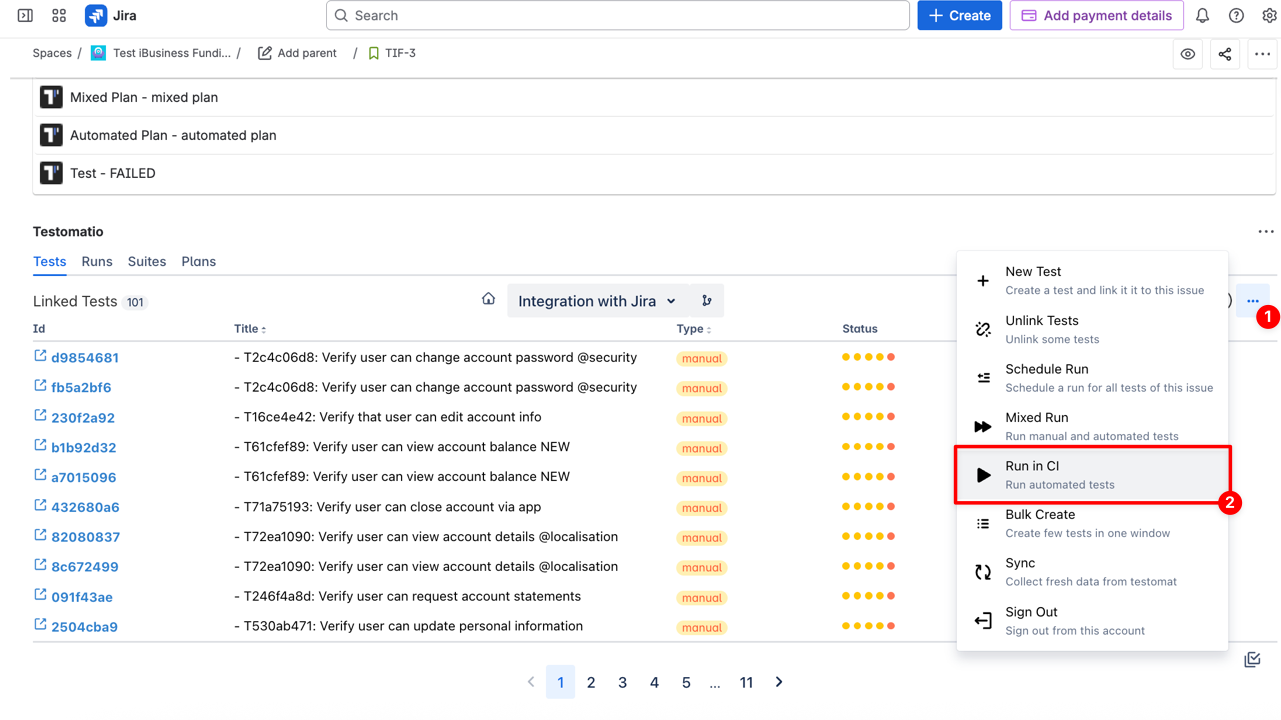
Task: Go to page 3 of linked tests
Action: [x=622, y=683]
